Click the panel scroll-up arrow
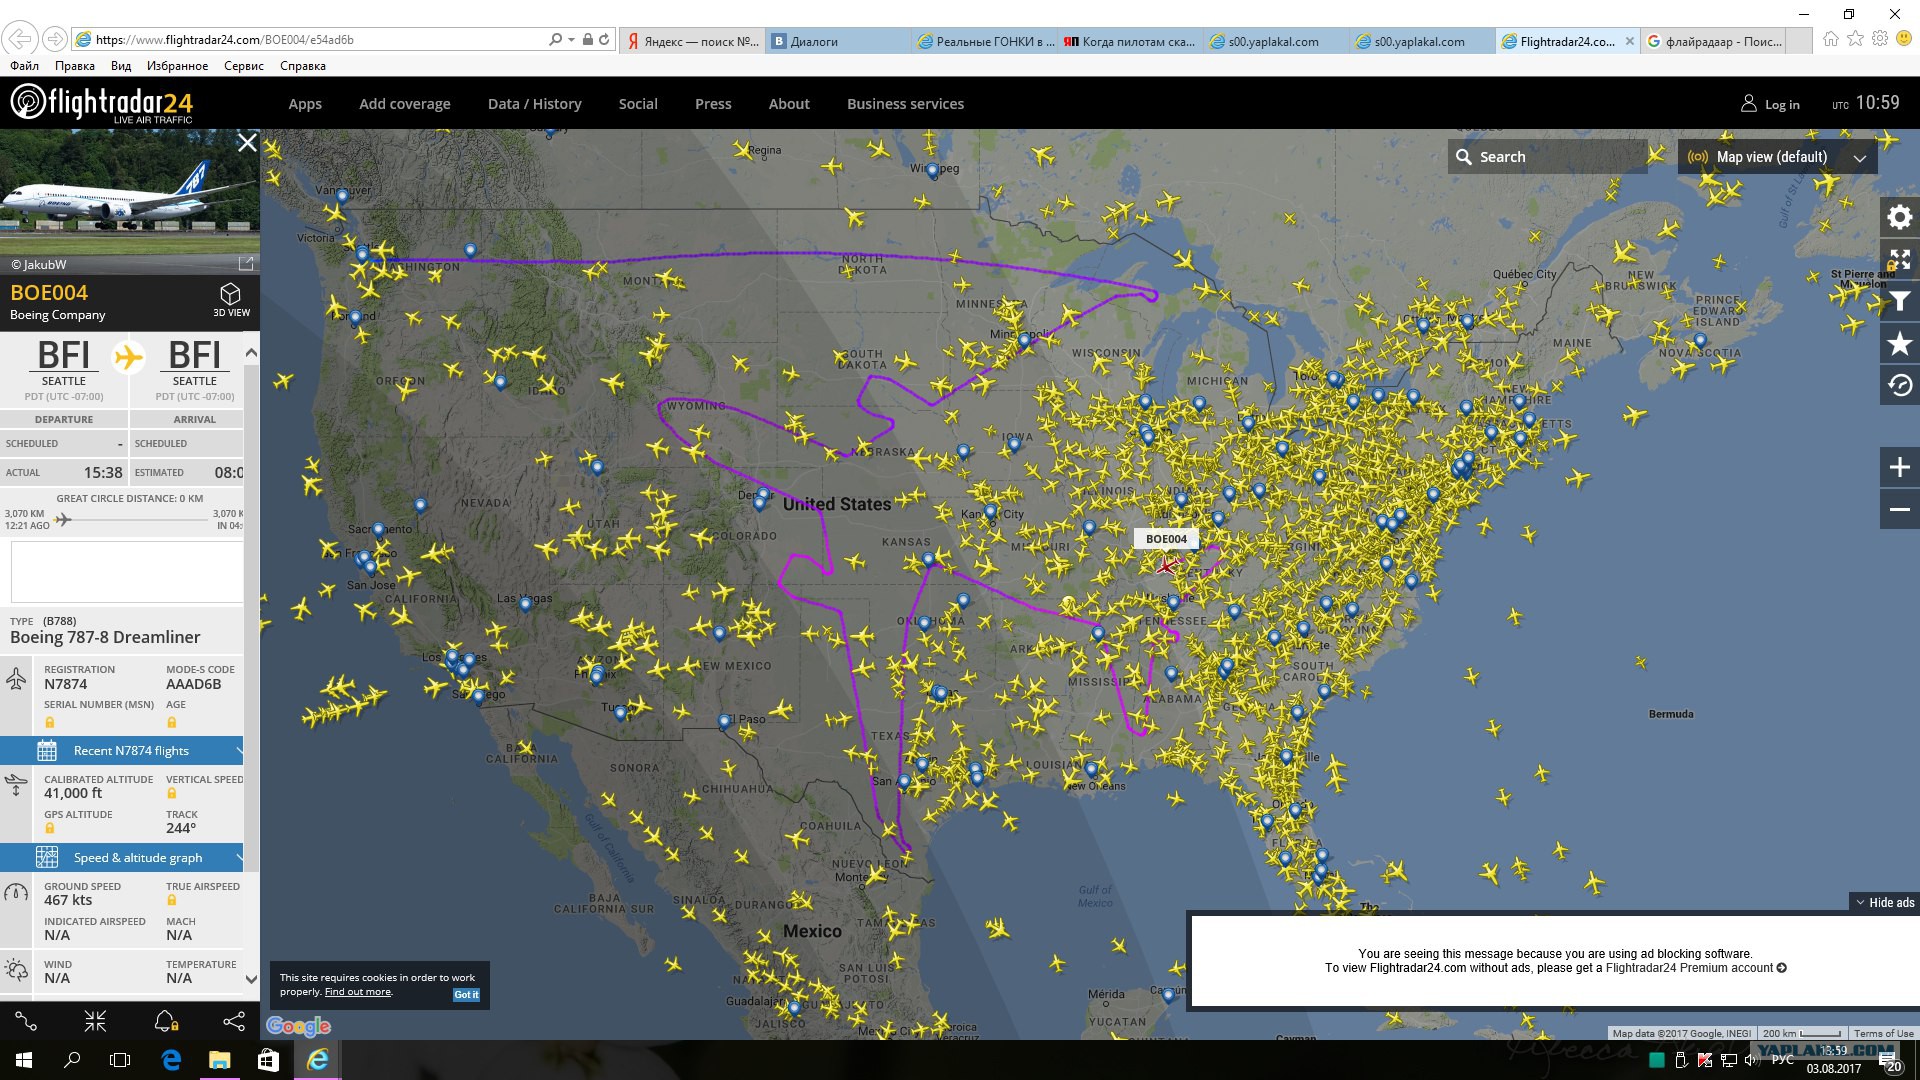The height and width of the screenshot is (1080, 1920). click(x=251, y=353)
